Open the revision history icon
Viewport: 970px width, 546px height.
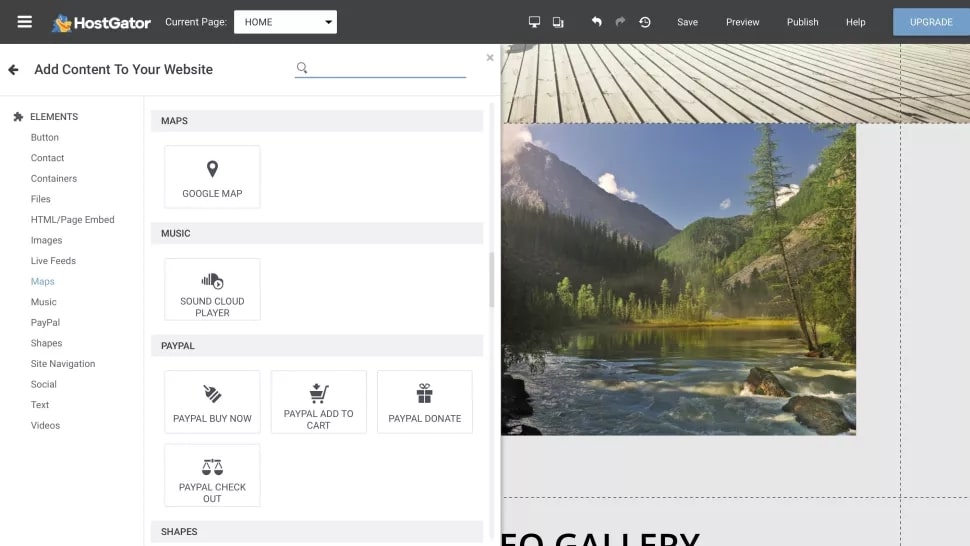[645, 22]
